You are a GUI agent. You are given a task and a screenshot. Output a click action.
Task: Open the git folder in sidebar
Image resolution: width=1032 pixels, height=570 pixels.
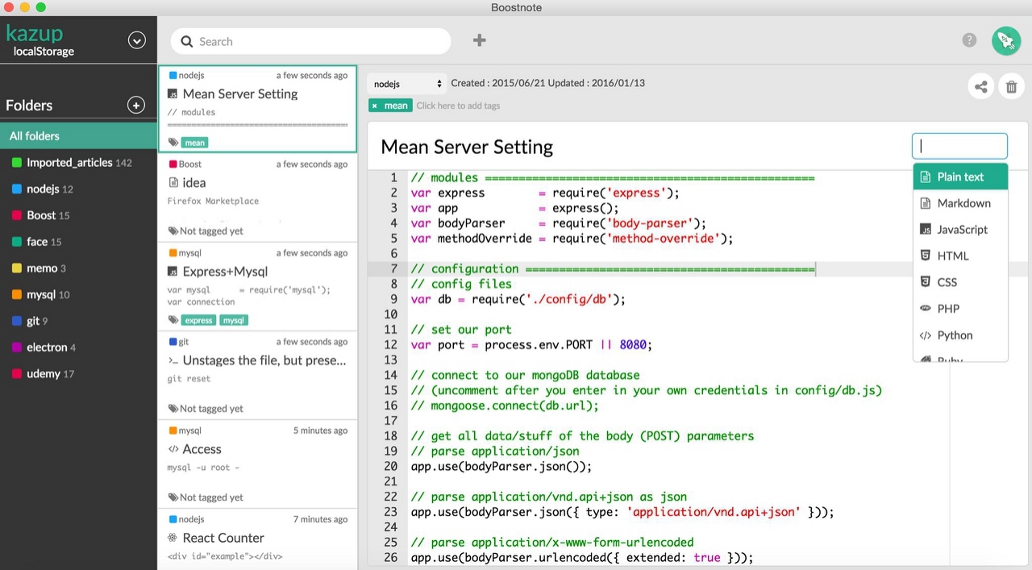click(x=78, y=321)
